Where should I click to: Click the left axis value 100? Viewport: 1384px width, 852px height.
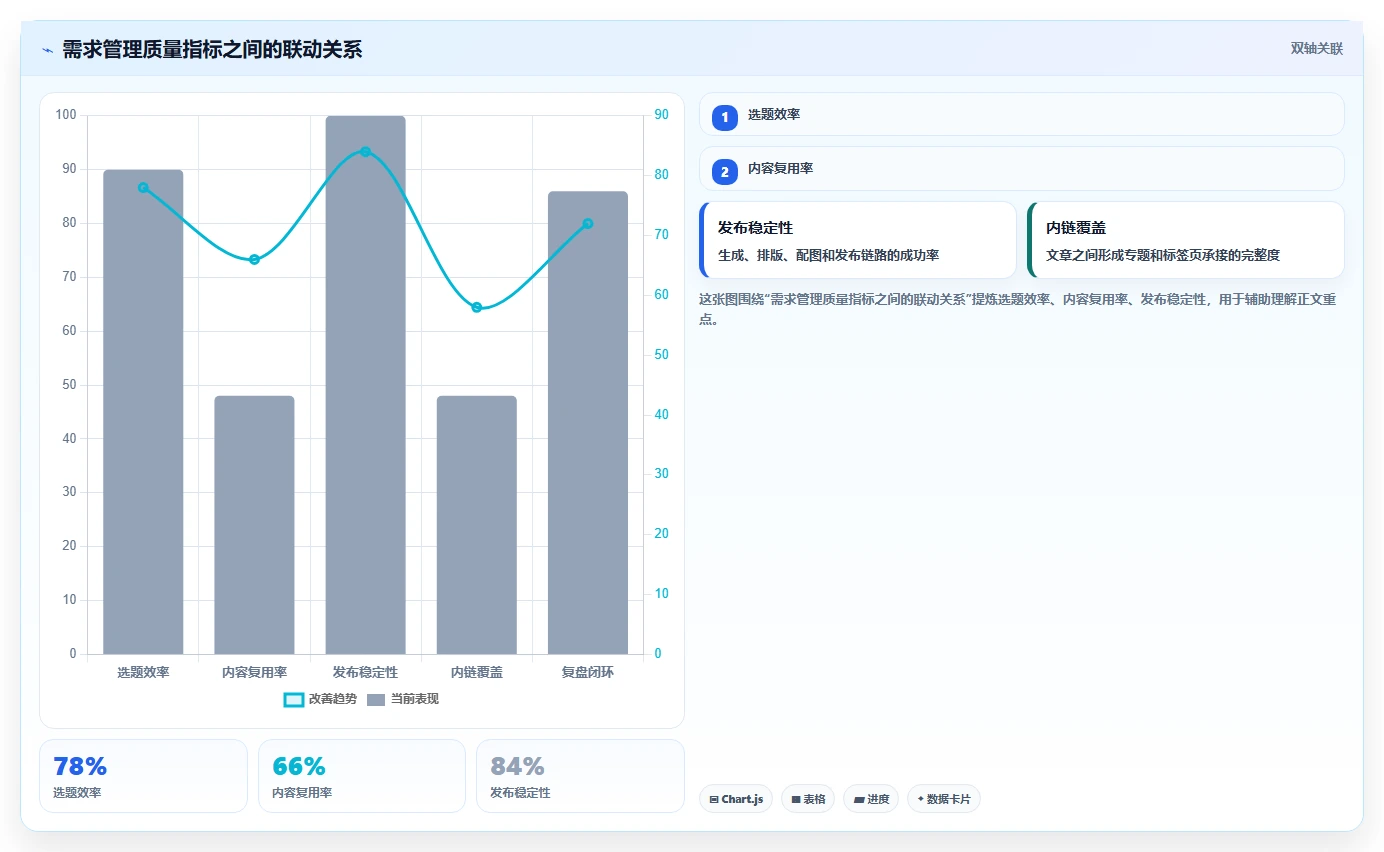coord(66,115)
